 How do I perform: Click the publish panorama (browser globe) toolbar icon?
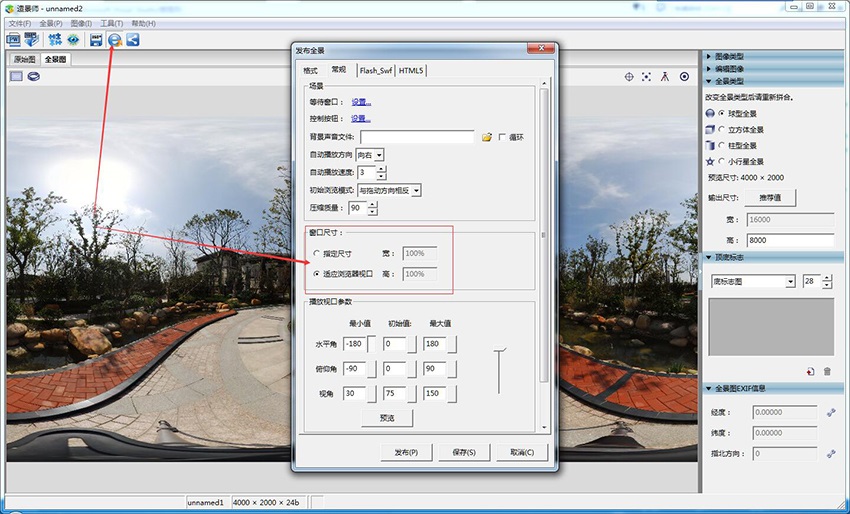point(115,40)
